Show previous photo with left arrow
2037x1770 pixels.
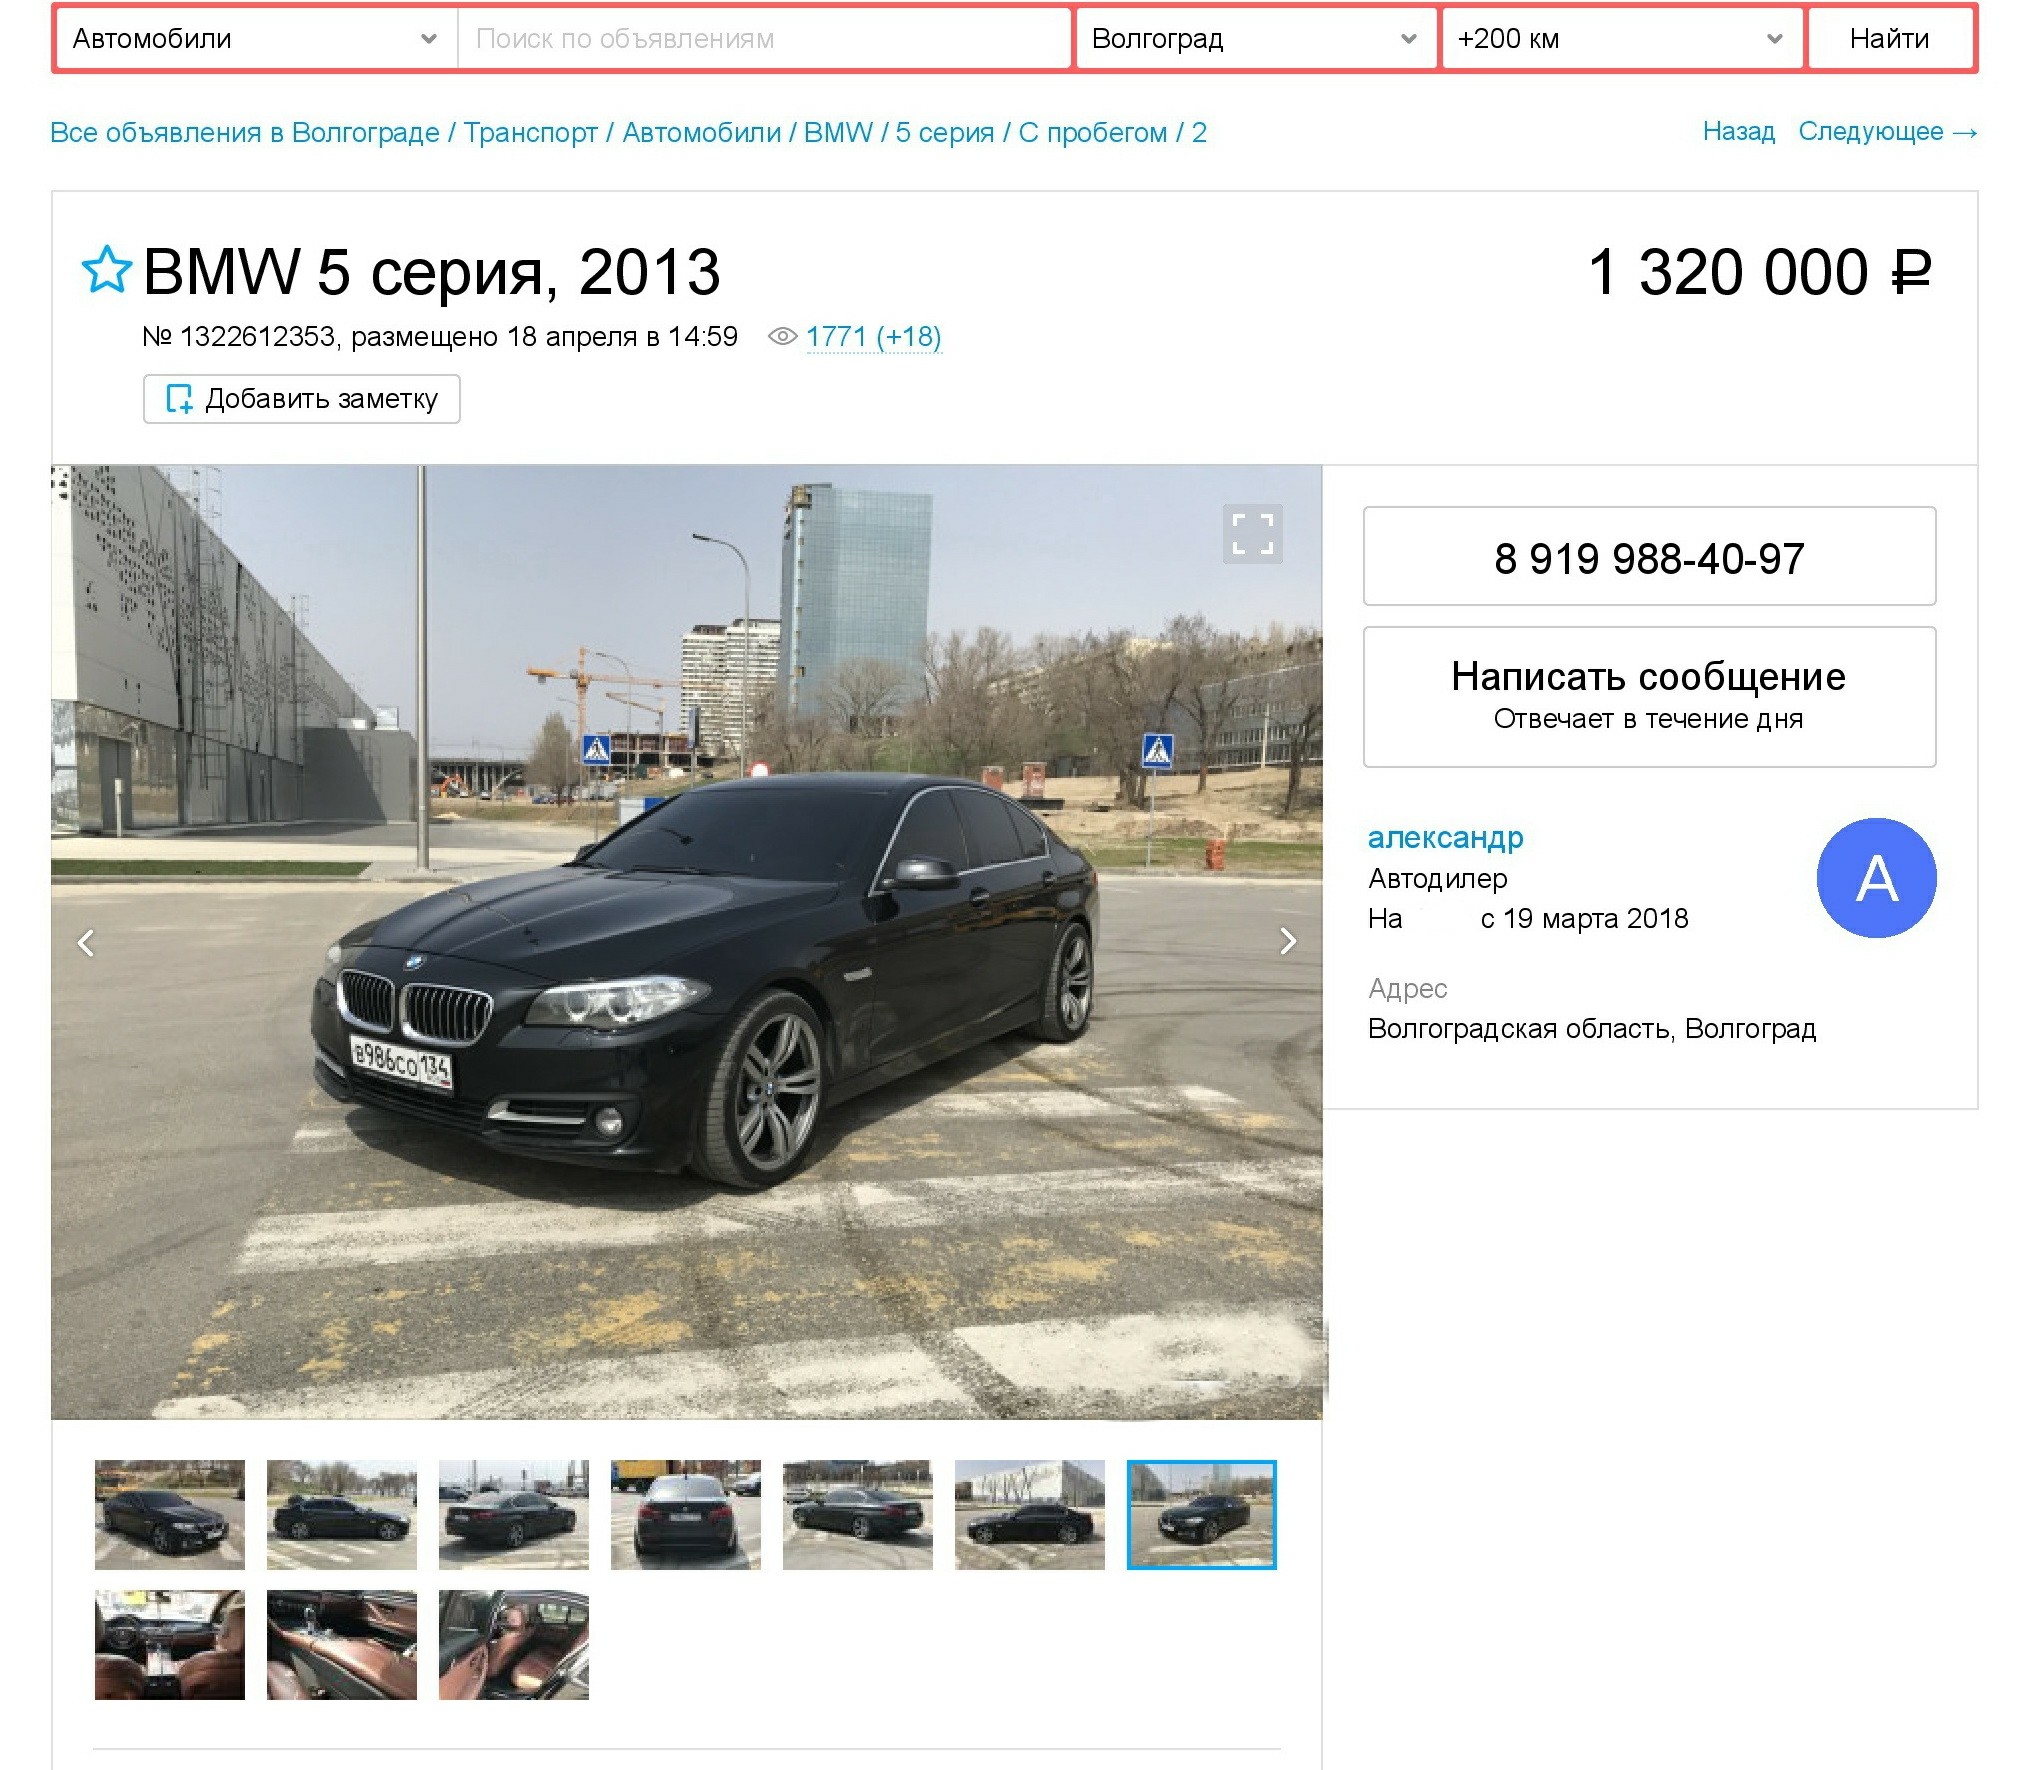pos(87,942)
